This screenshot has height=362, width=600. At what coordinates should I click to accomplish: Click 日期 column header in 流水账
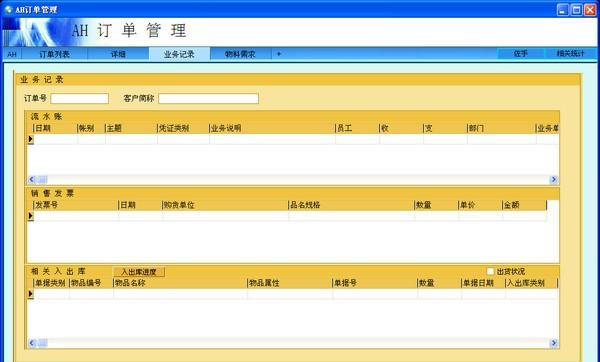coord(55,128)
